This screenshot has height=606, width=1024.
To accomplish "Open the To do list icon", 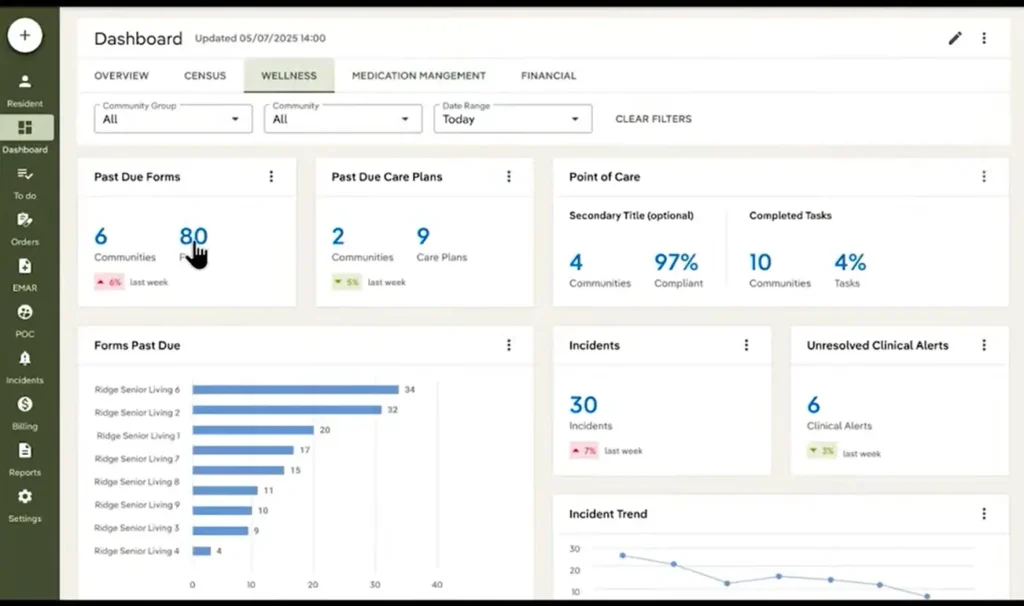I will coord(25,174).
